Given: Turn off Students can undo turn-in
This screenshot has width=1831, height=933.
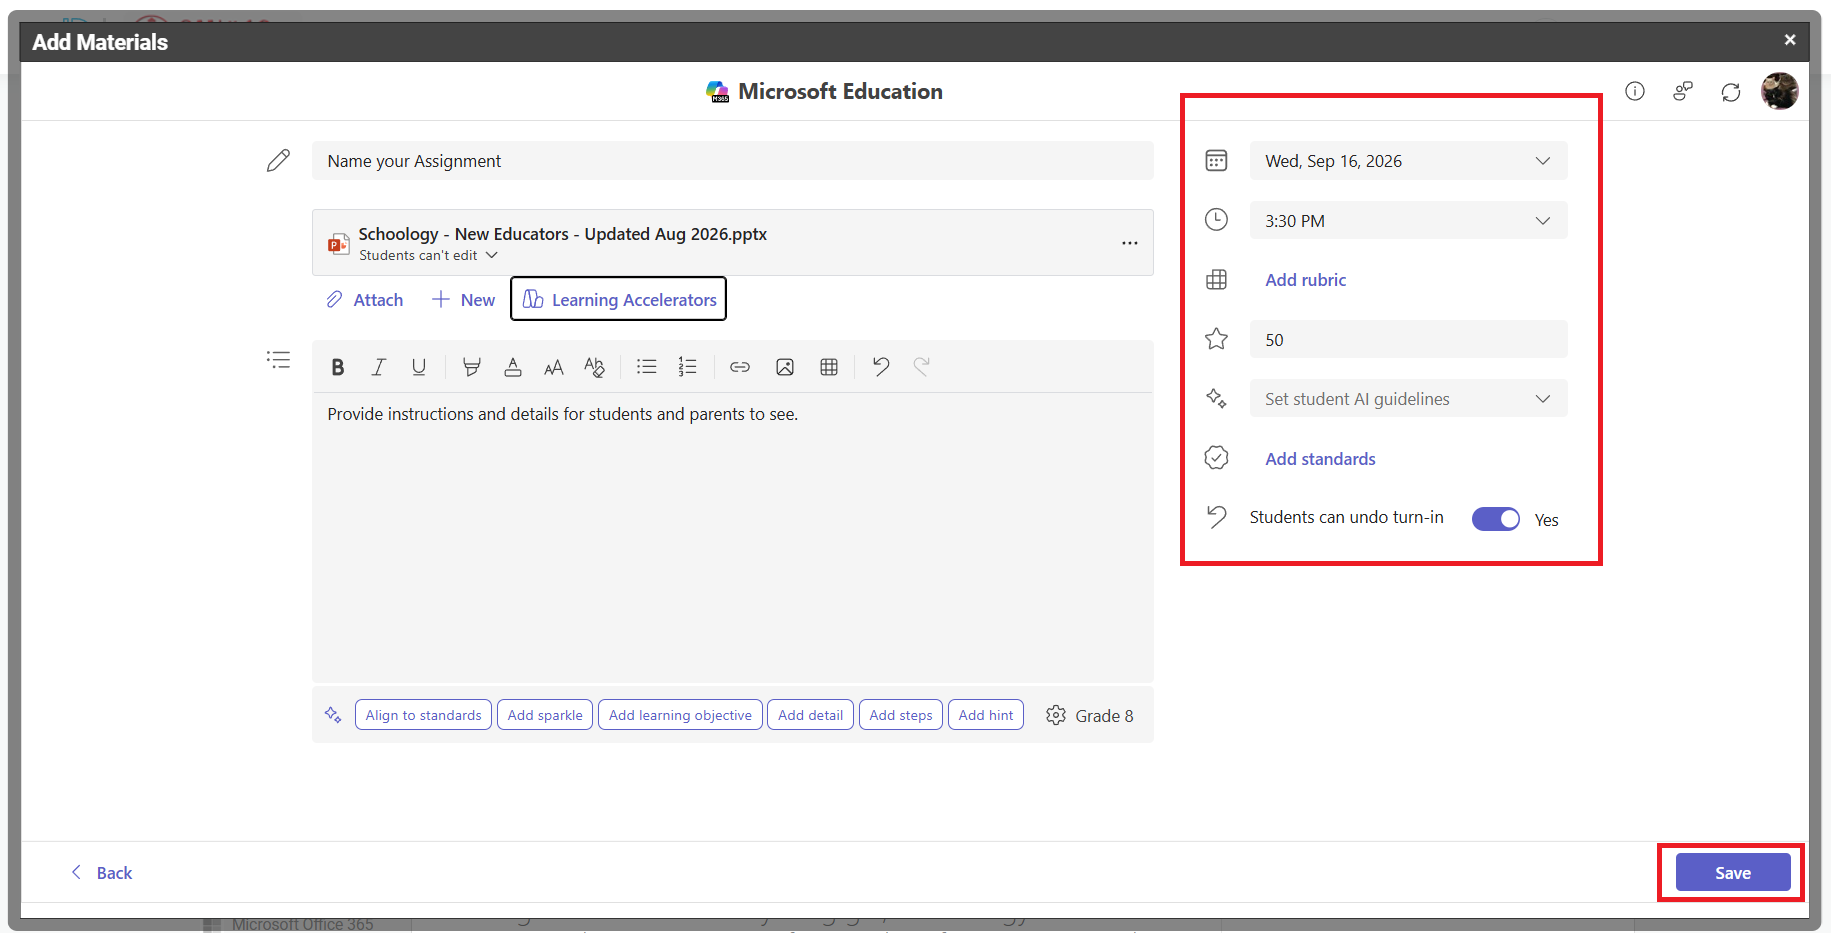Looking at the screenshot, I should pyautogui.click(x=1496, y=519).
